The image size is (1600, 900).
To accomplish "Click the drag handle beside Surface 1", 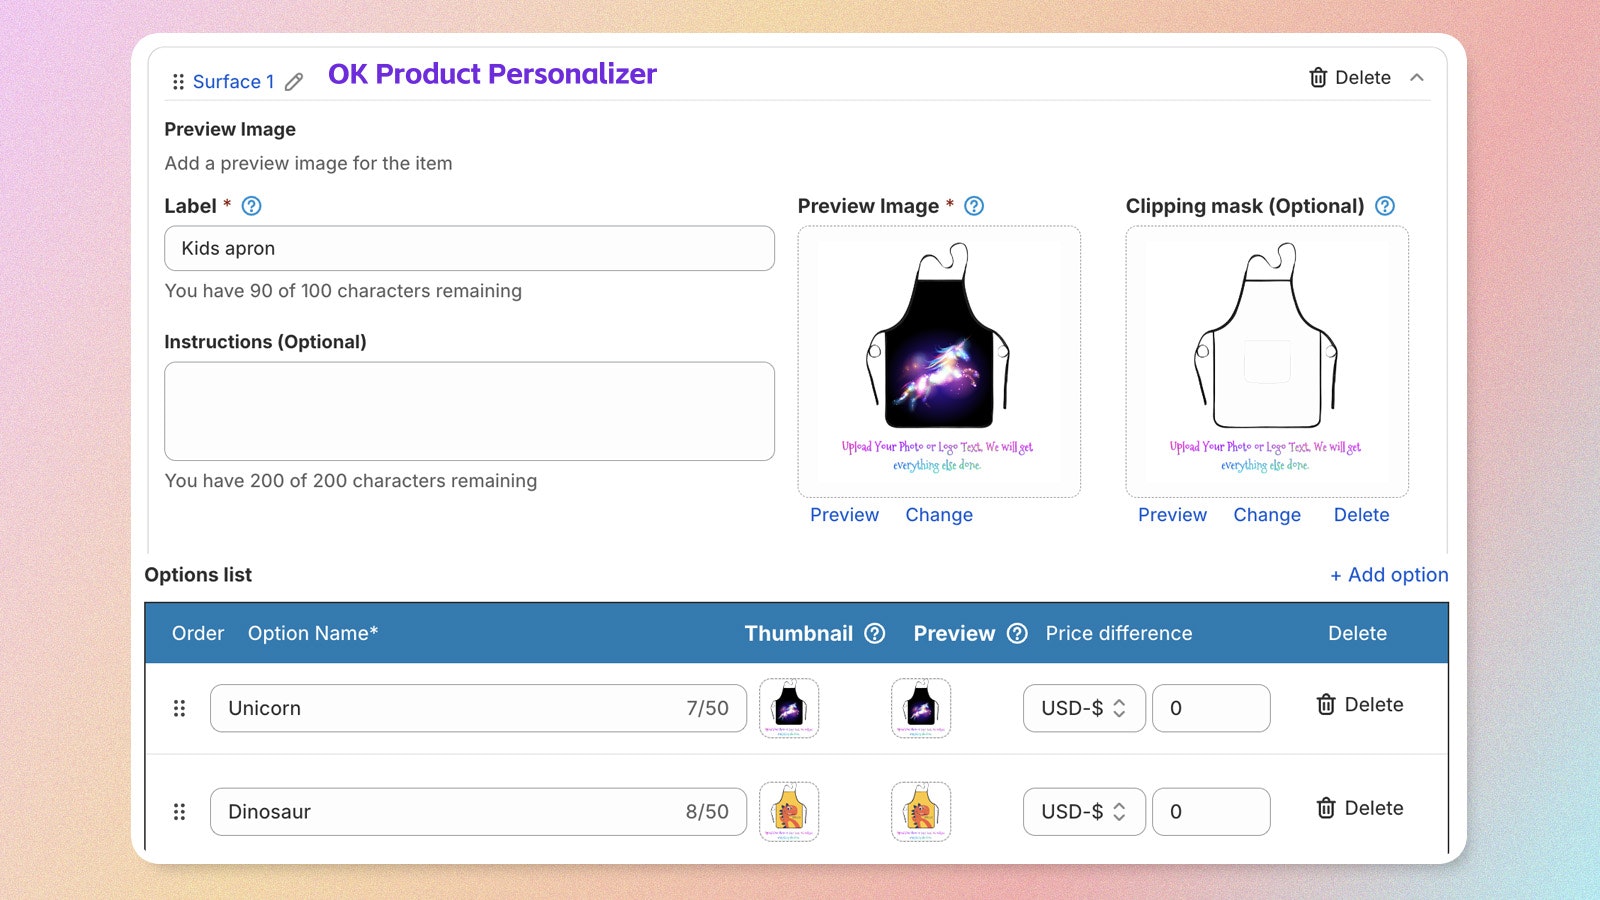I will (x=178, y=82).
